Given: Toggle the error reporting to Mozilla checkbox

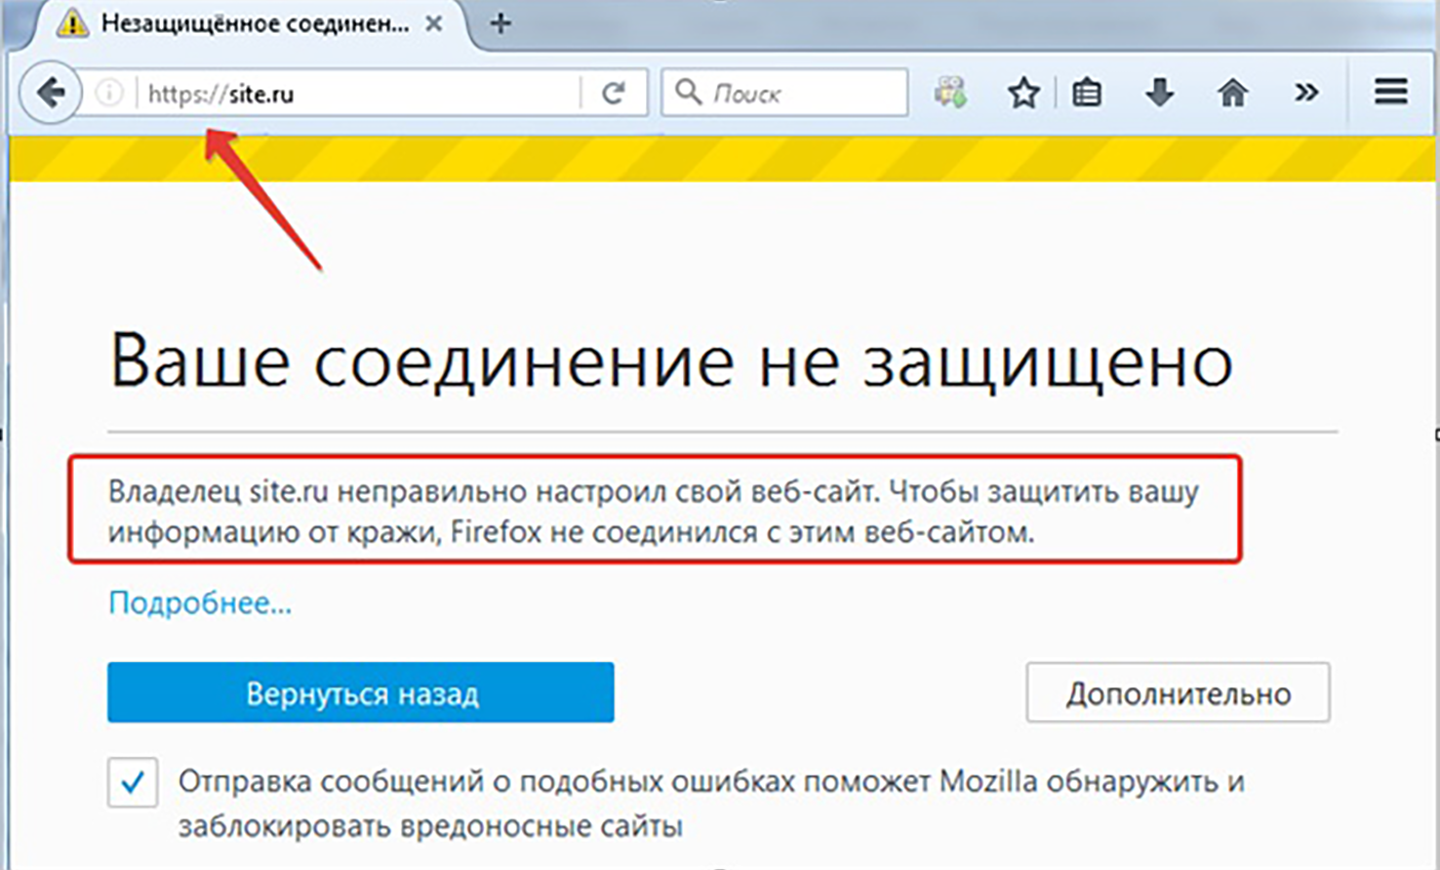Looking at the screenshot, I should pos(133,782).
